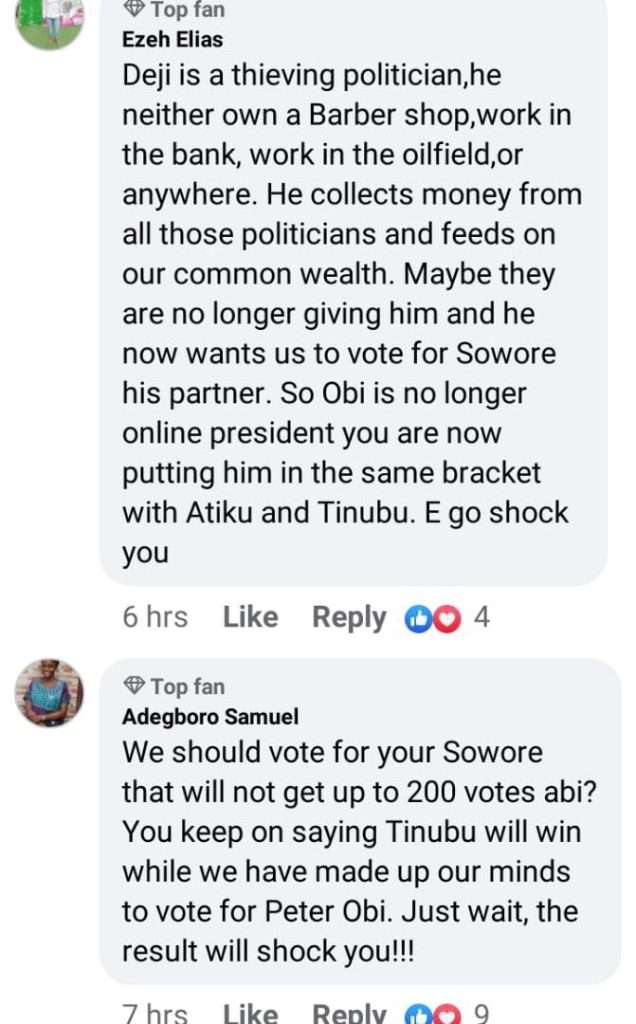Click the blue thumbs-up reaction on Ezeh's comment
This screenshot has width=636, height=1024.
[x=417, y=620]
